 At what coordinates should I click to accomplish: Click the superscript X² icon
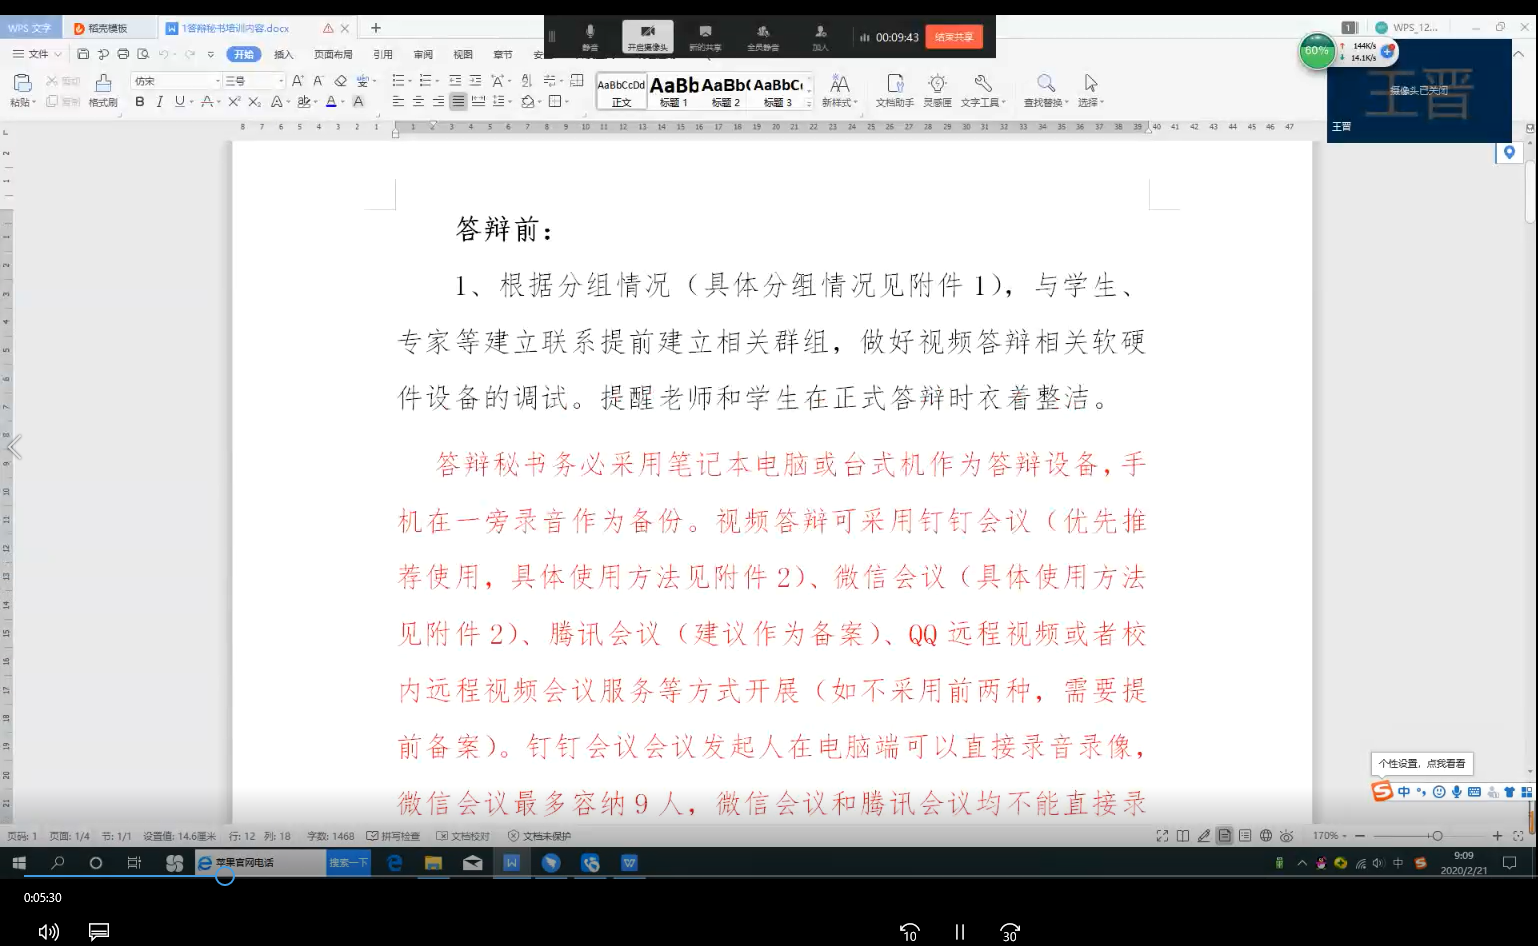(234, 102)
